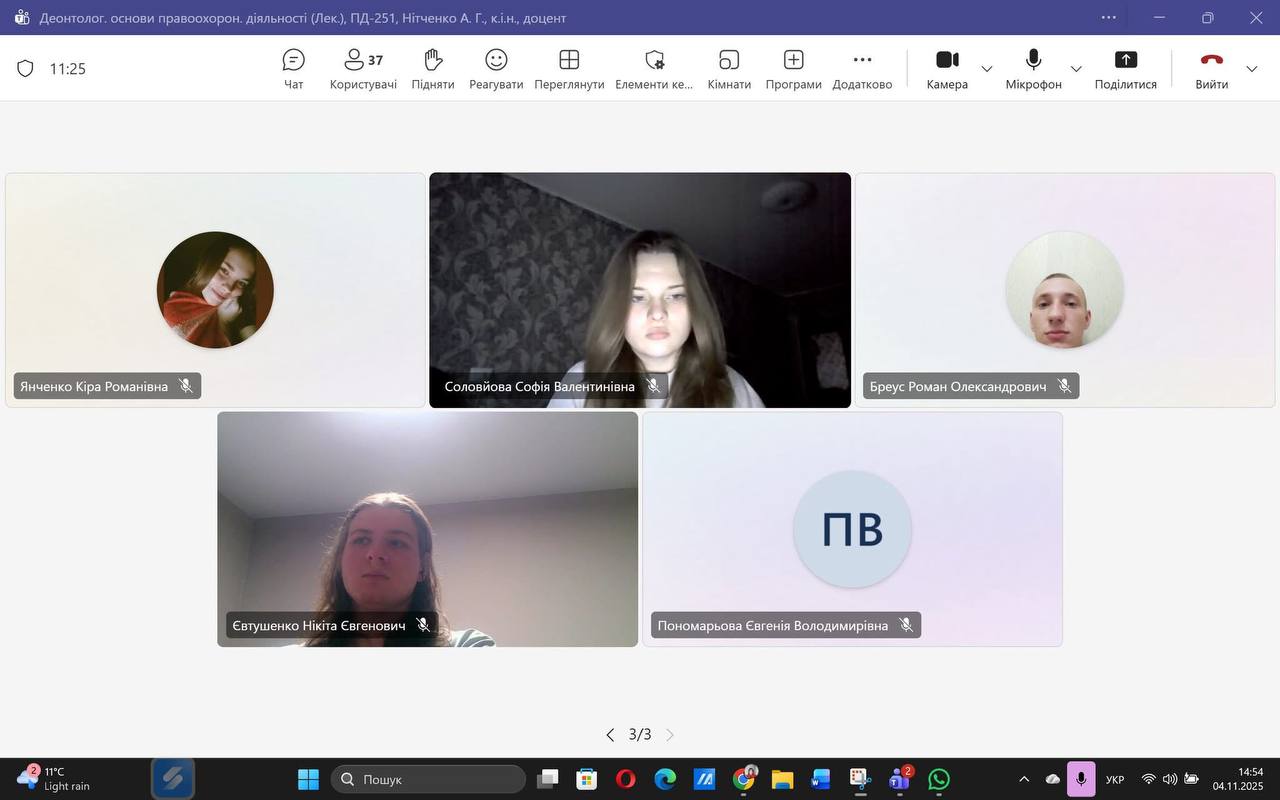Open Реагувати reactions menu

click(496, 69)
